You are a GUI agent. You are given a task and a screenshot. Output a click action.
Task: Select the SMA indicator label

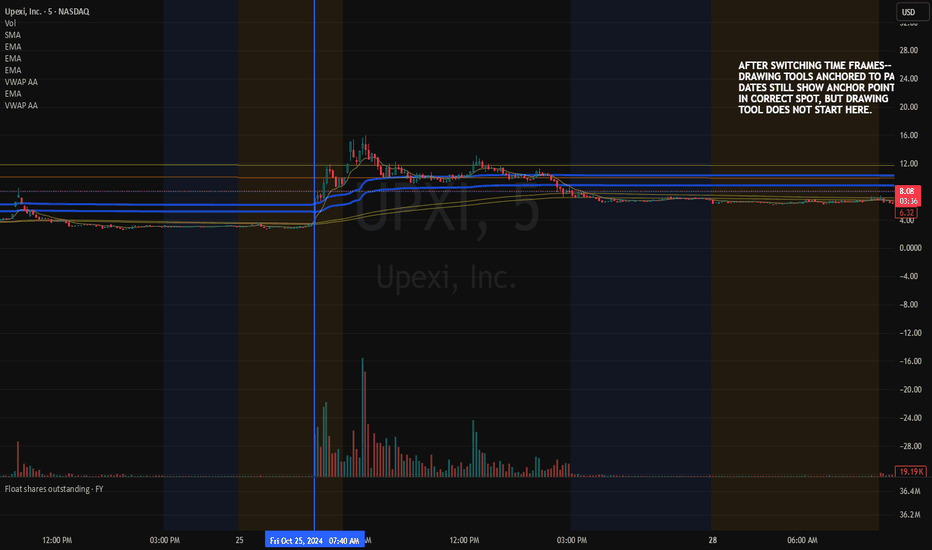pos(12,35)
